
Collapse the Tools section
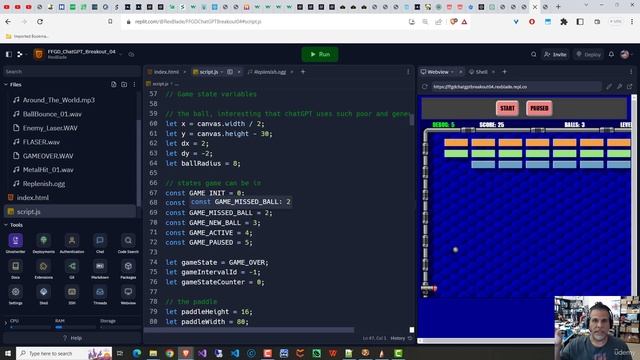pos(6,225)
